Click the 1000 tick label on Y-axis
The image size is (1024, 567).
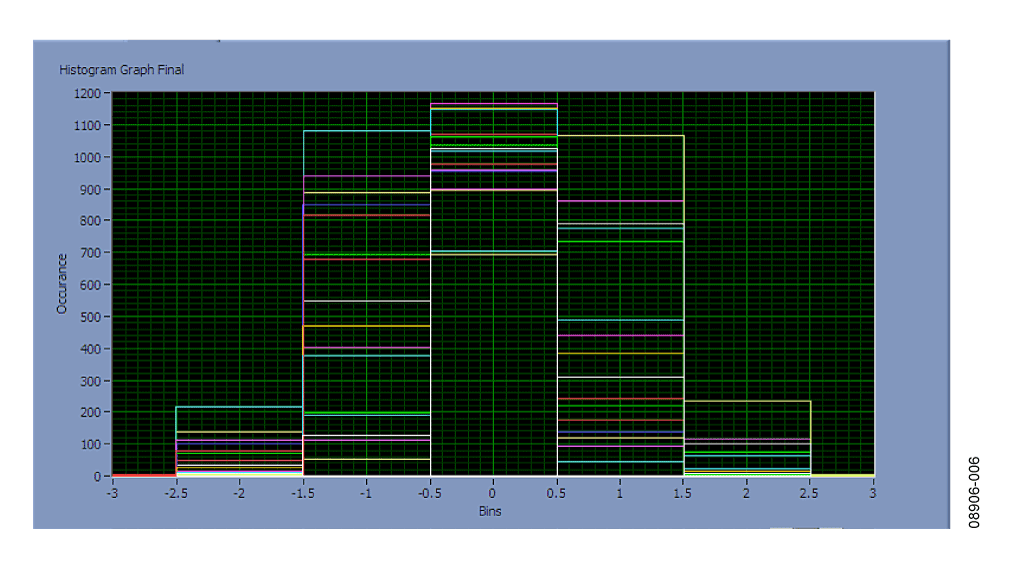pyautogui.click(x=88, y=157)
